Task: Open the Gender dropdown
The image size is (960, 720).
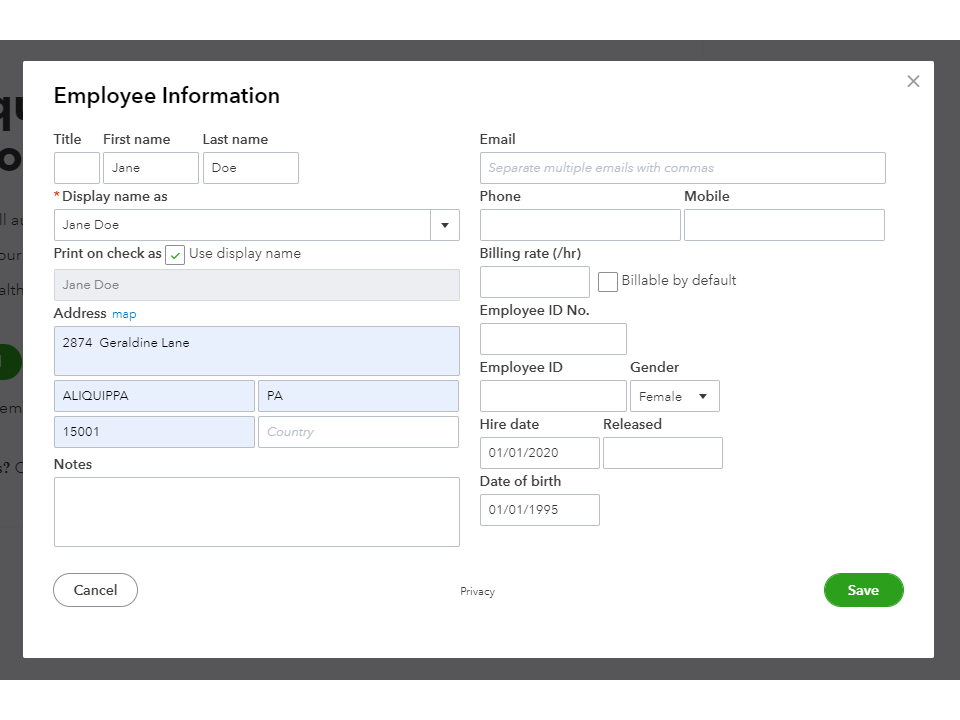Action: [x=674, y=396]
